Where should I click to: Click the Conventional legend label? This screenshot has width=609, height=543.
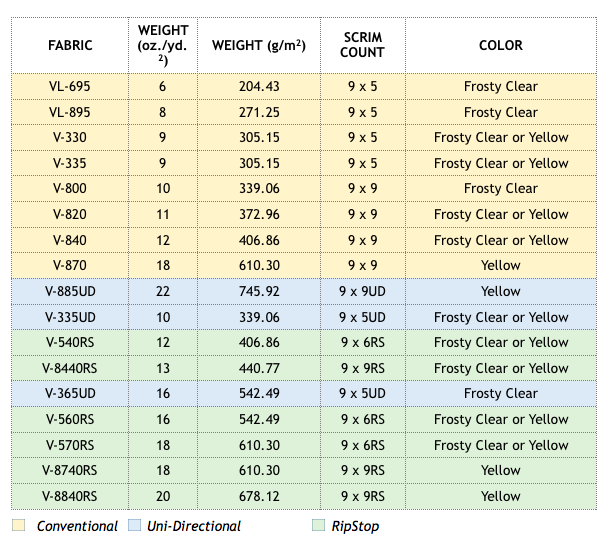[x=77, y=526]
